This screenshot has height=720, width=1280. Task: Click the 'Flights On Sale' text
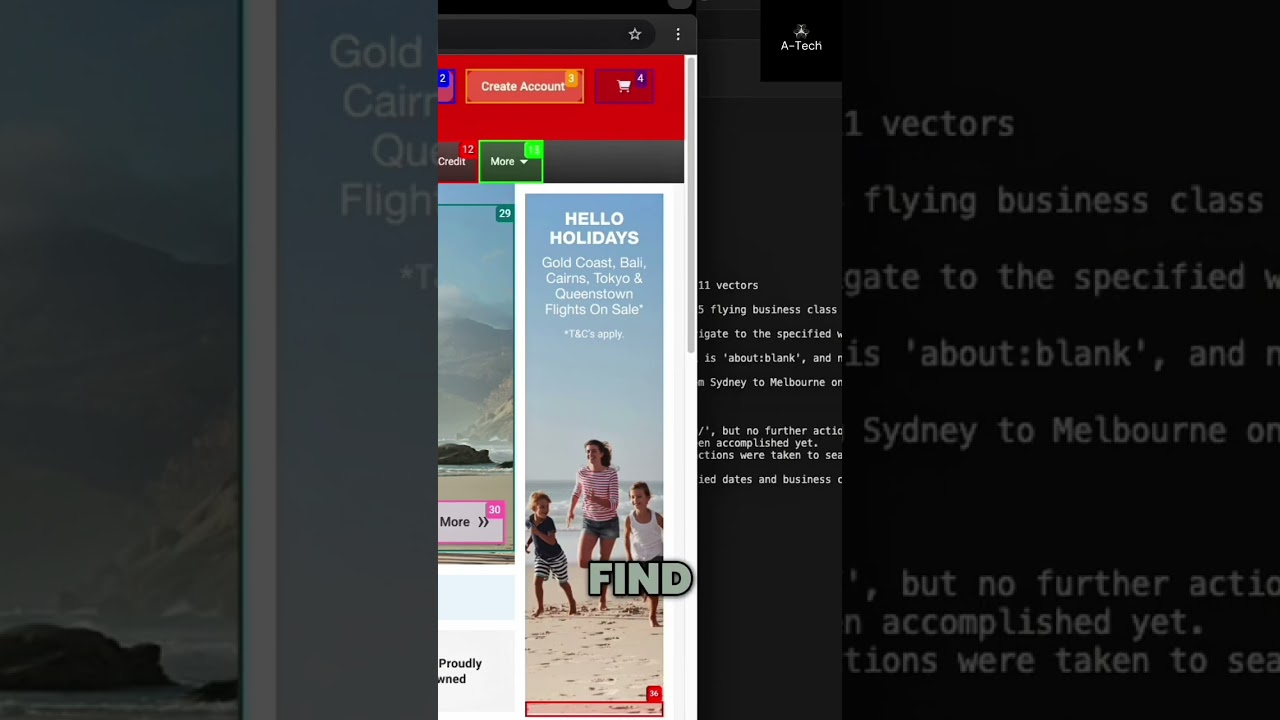[x=594, y=310]
